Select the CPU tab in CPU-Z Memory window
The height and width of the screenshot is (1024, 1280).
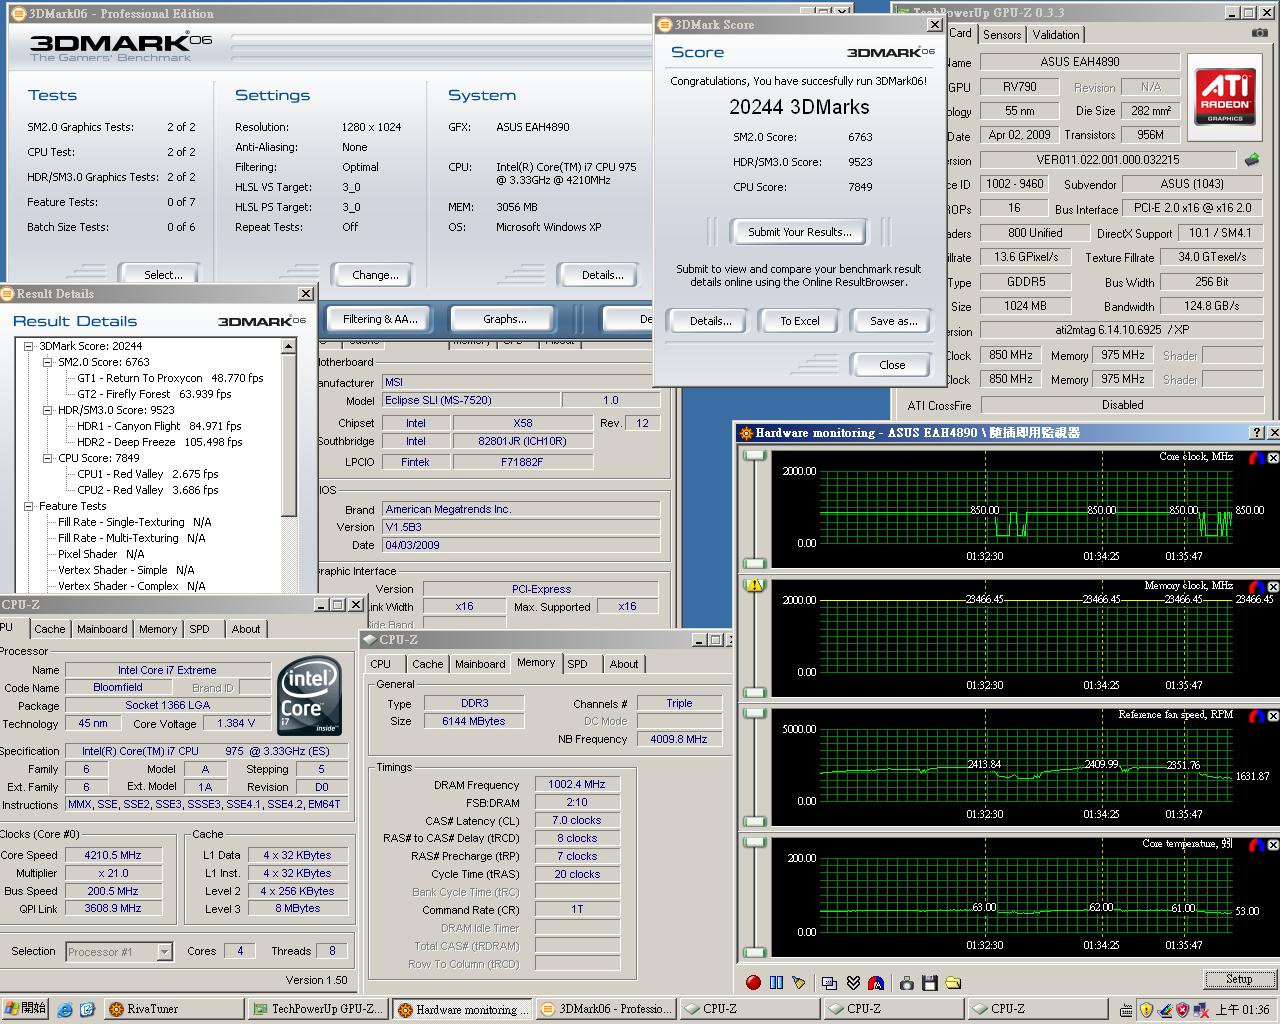click(x=381, y=664)
